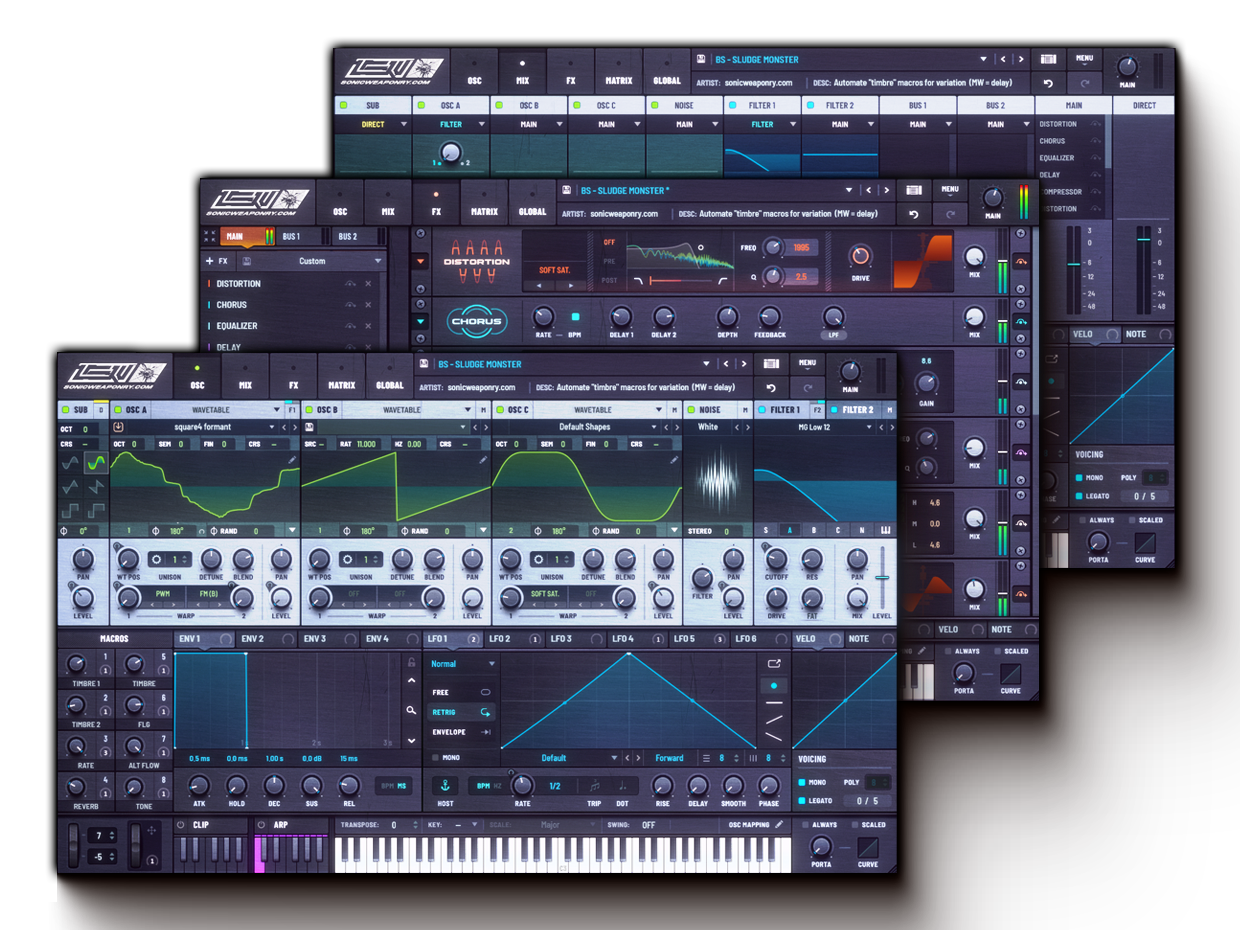Toggle the Legato voicing checkbox in front window
The width and height of the screenshot is (1240, 930).
(802, 800)
